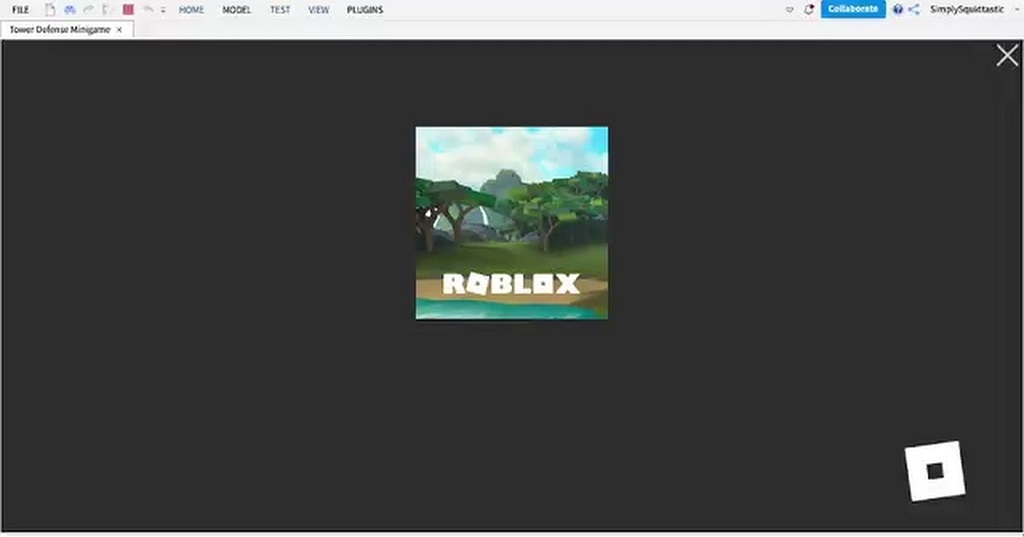Switch to the PLUGINS ribbon tab
This screenshot has width=1024, height=537.
click(365, 10)
